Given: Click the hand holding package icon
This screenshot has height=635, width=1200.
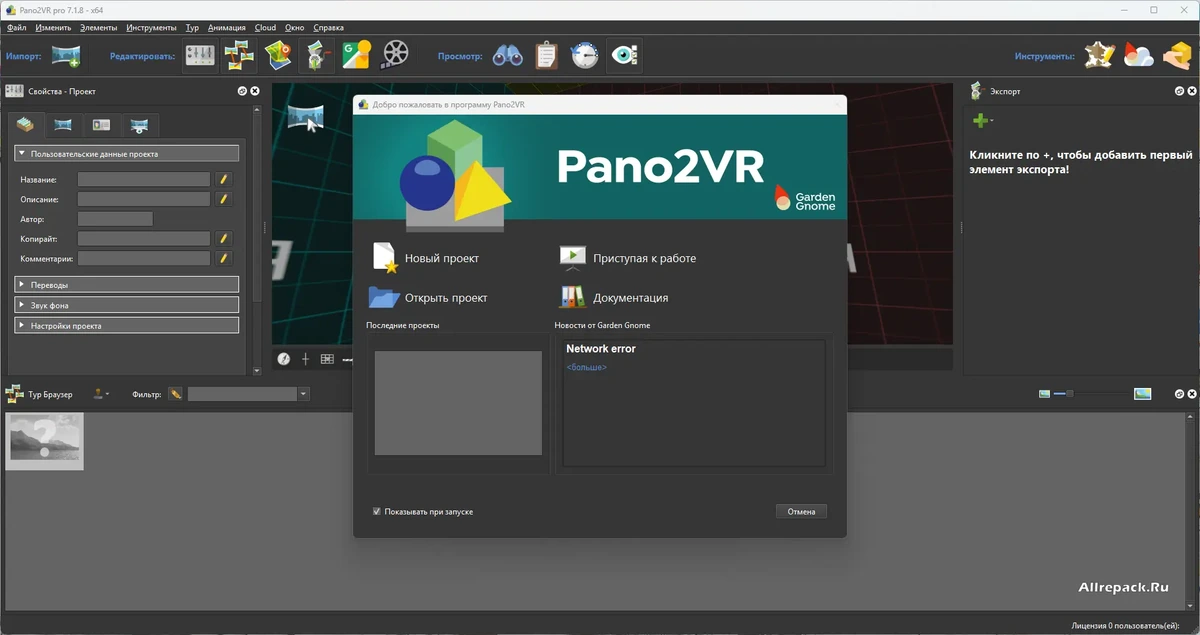Looking at the screenshot, I should coord(1176,56).
